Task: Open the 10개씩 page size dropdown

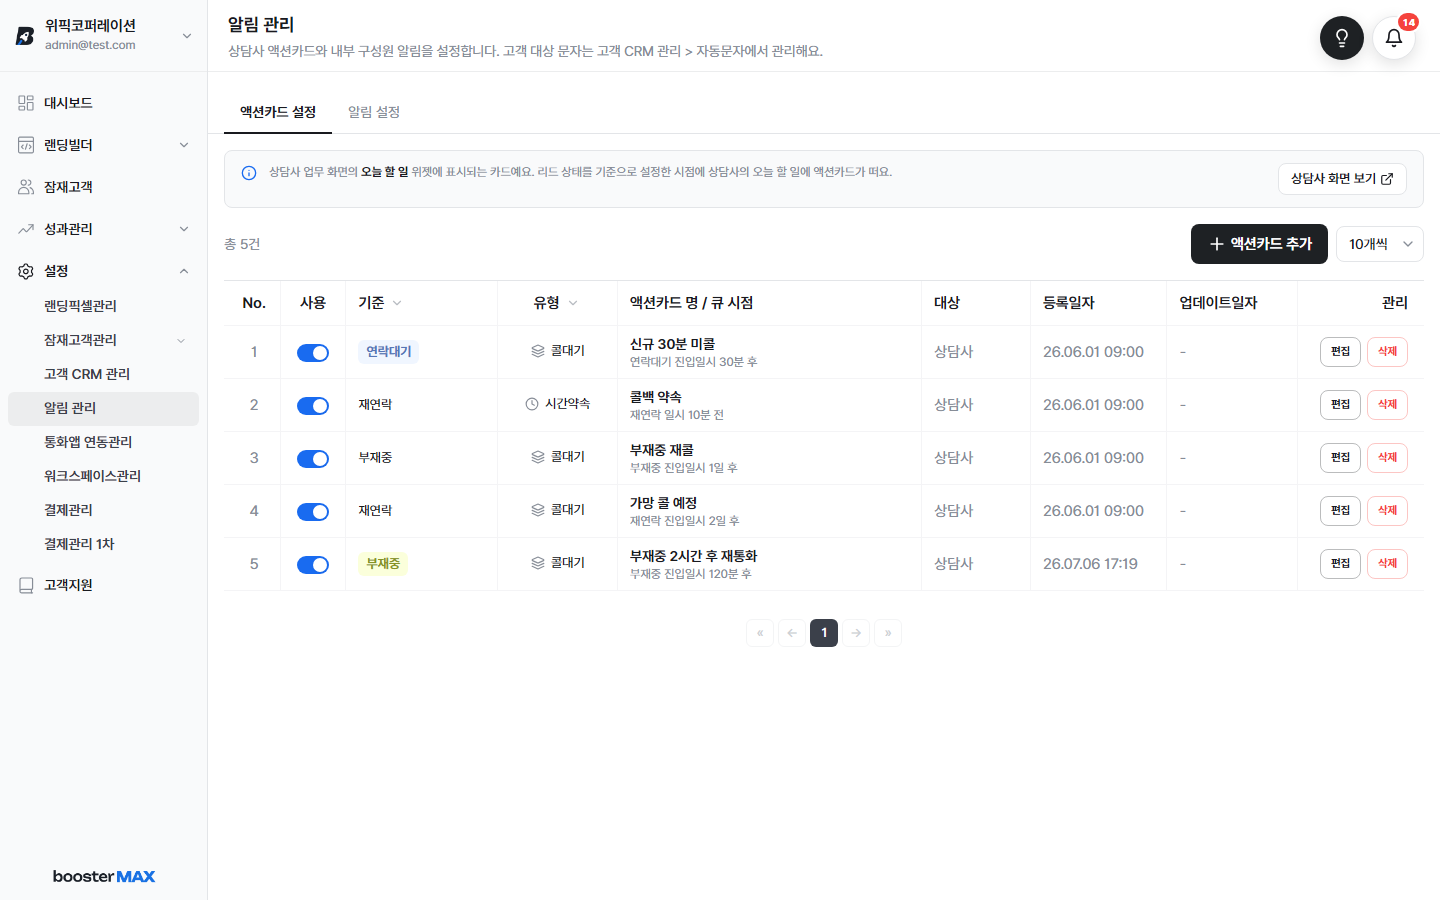Action: pos(1380,244)
